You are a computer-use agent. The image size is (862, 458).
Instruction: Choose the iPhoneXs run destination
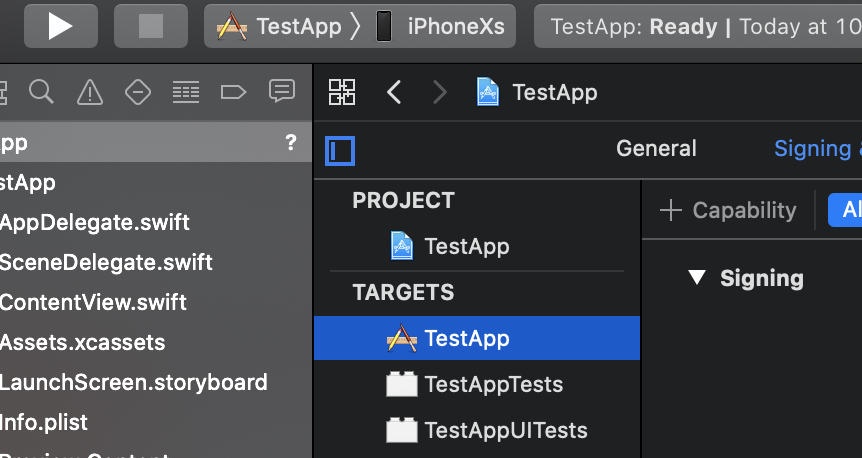(x=440, y=26)
